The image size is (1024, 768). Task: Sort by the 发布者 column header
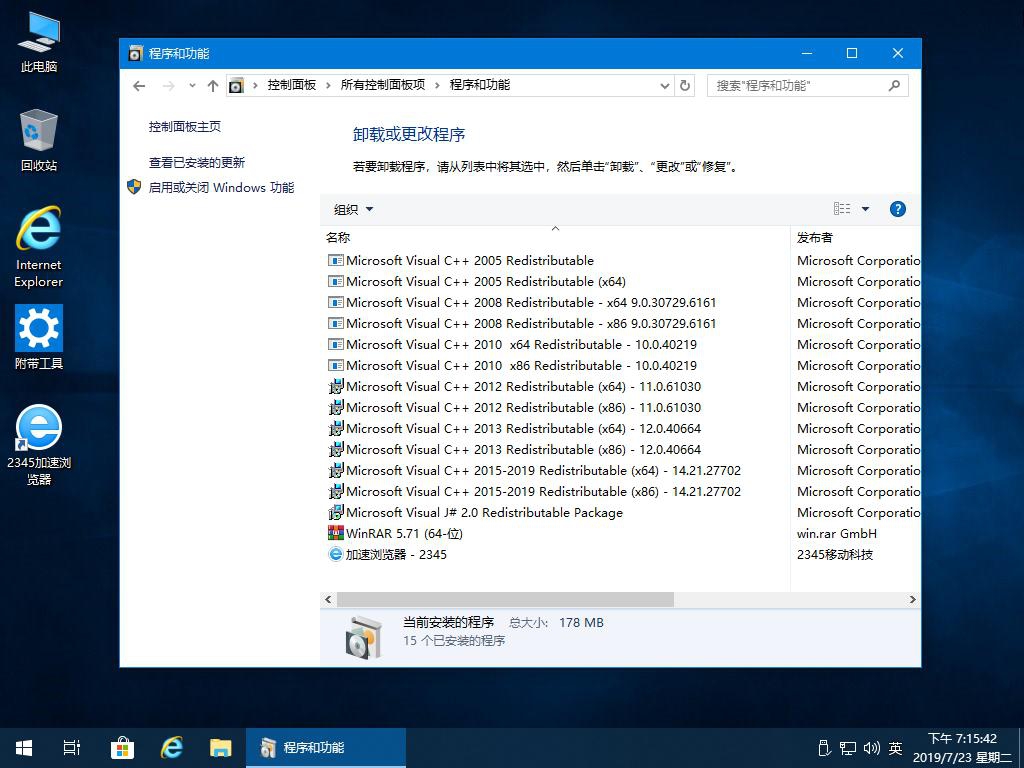point(855,238)
